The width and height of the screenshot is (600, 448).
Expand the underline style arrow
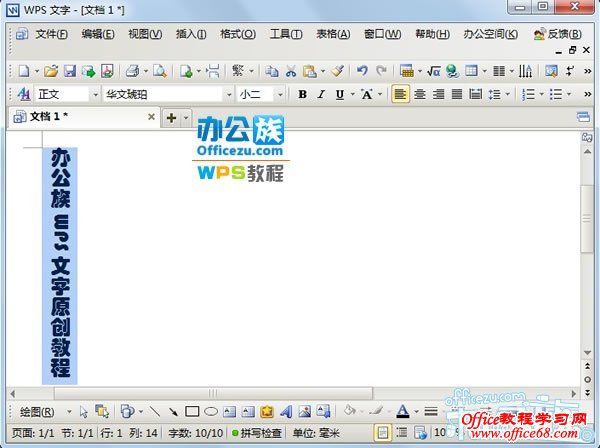click(352, 94)
